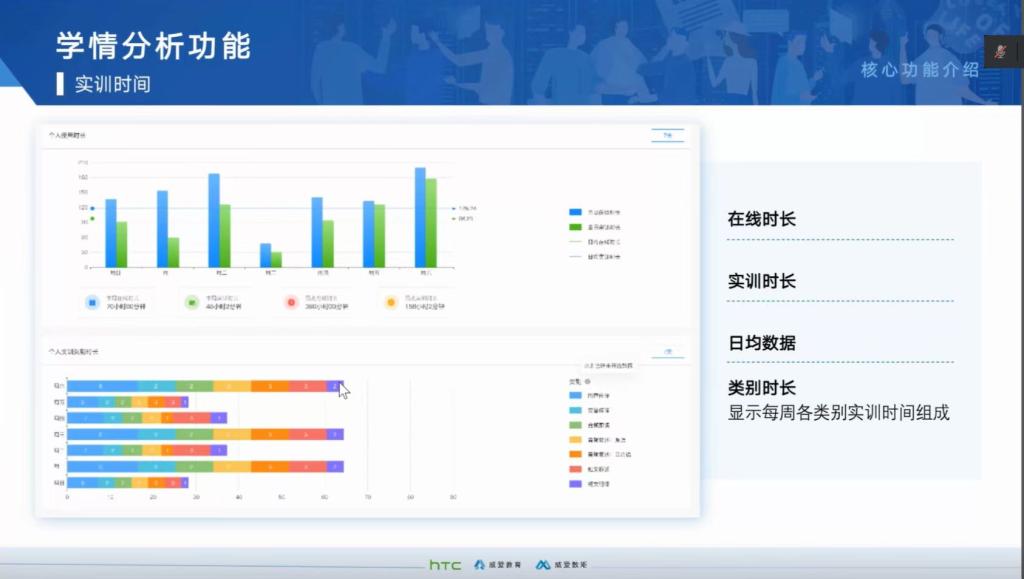The width and height of the screenshot is (1024, 579).
Task: Click the 类别时长 feature heading
Action: (x=761, y=388)
